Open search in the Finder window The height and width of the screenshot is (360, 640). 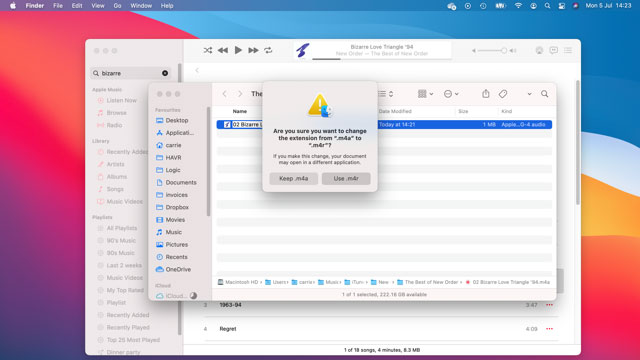(x=544, y=94)
